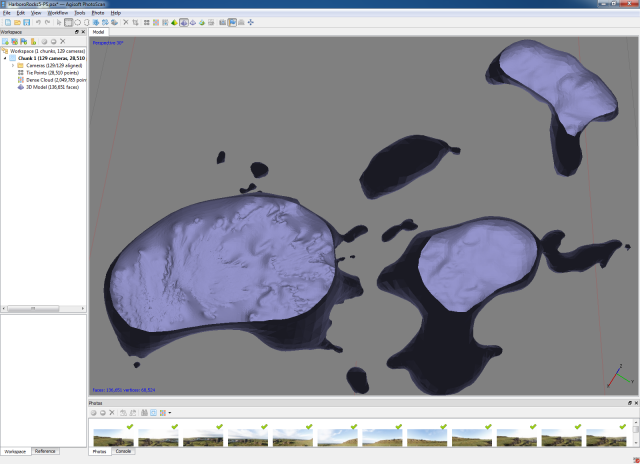Expand the Cameras folder node
Image resolution: width=640 pixels, height=464 pixels.
pyautogui.click(x=13, y=65)
